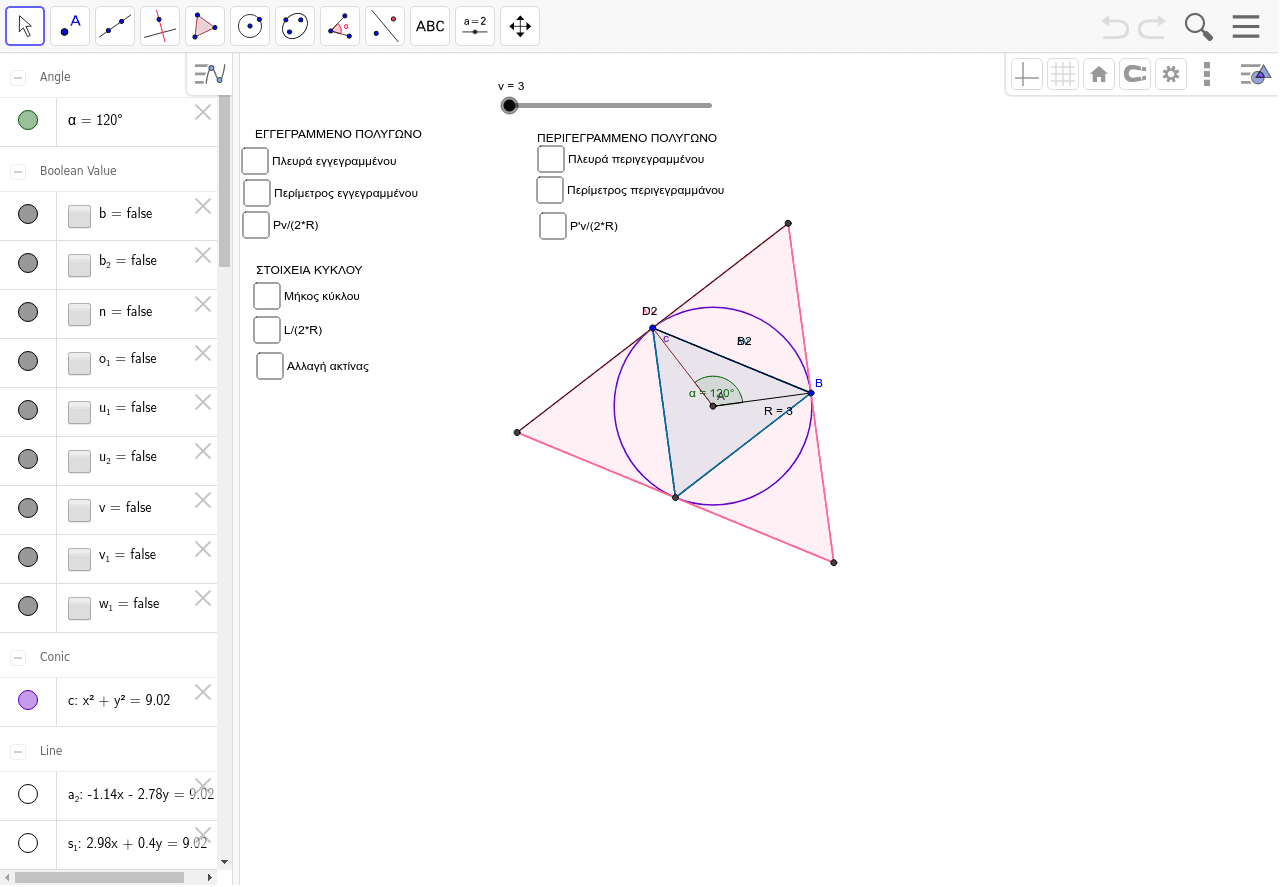Toggle visibility of angle α
Viewport: 1280px width, 887px height.
coord(28,120)
